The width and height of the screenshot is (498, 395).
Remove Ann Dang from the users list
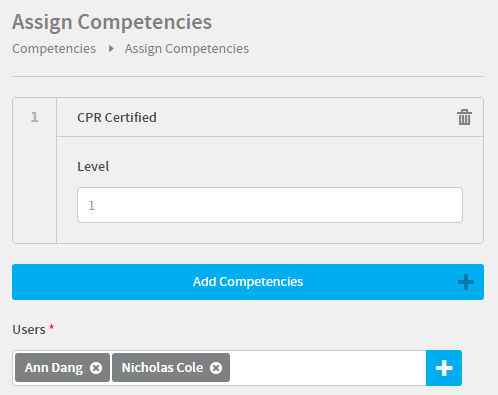click(x=96, y=368)
